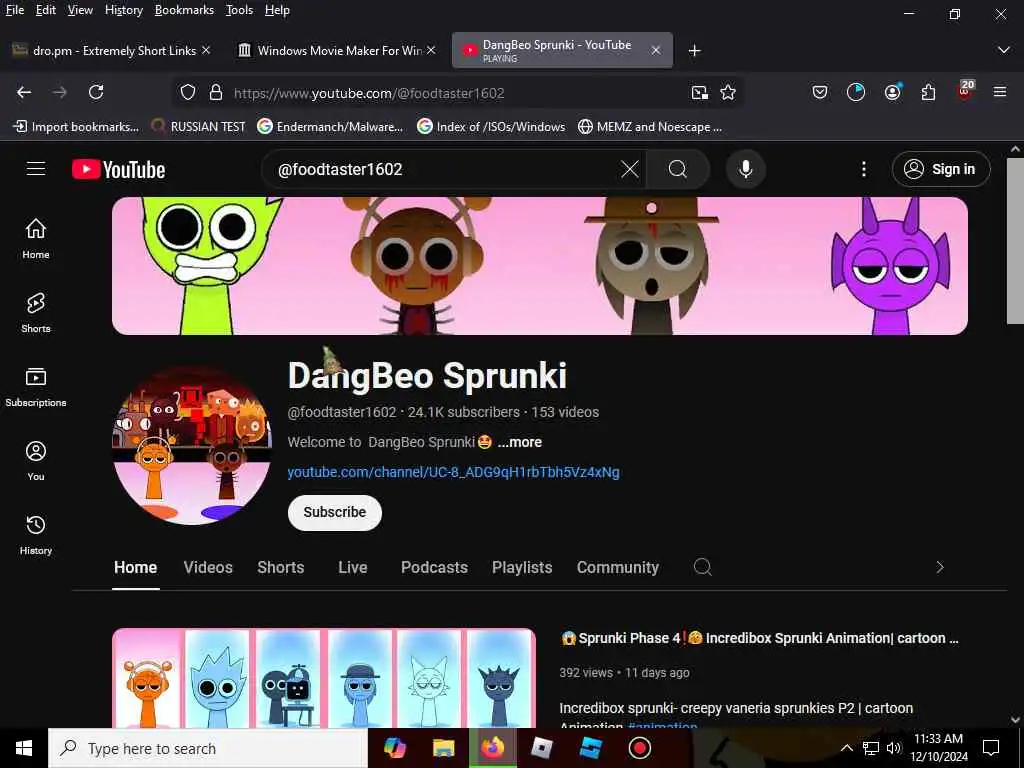Open Firefox application hamburger menu

coord(1000,92)
